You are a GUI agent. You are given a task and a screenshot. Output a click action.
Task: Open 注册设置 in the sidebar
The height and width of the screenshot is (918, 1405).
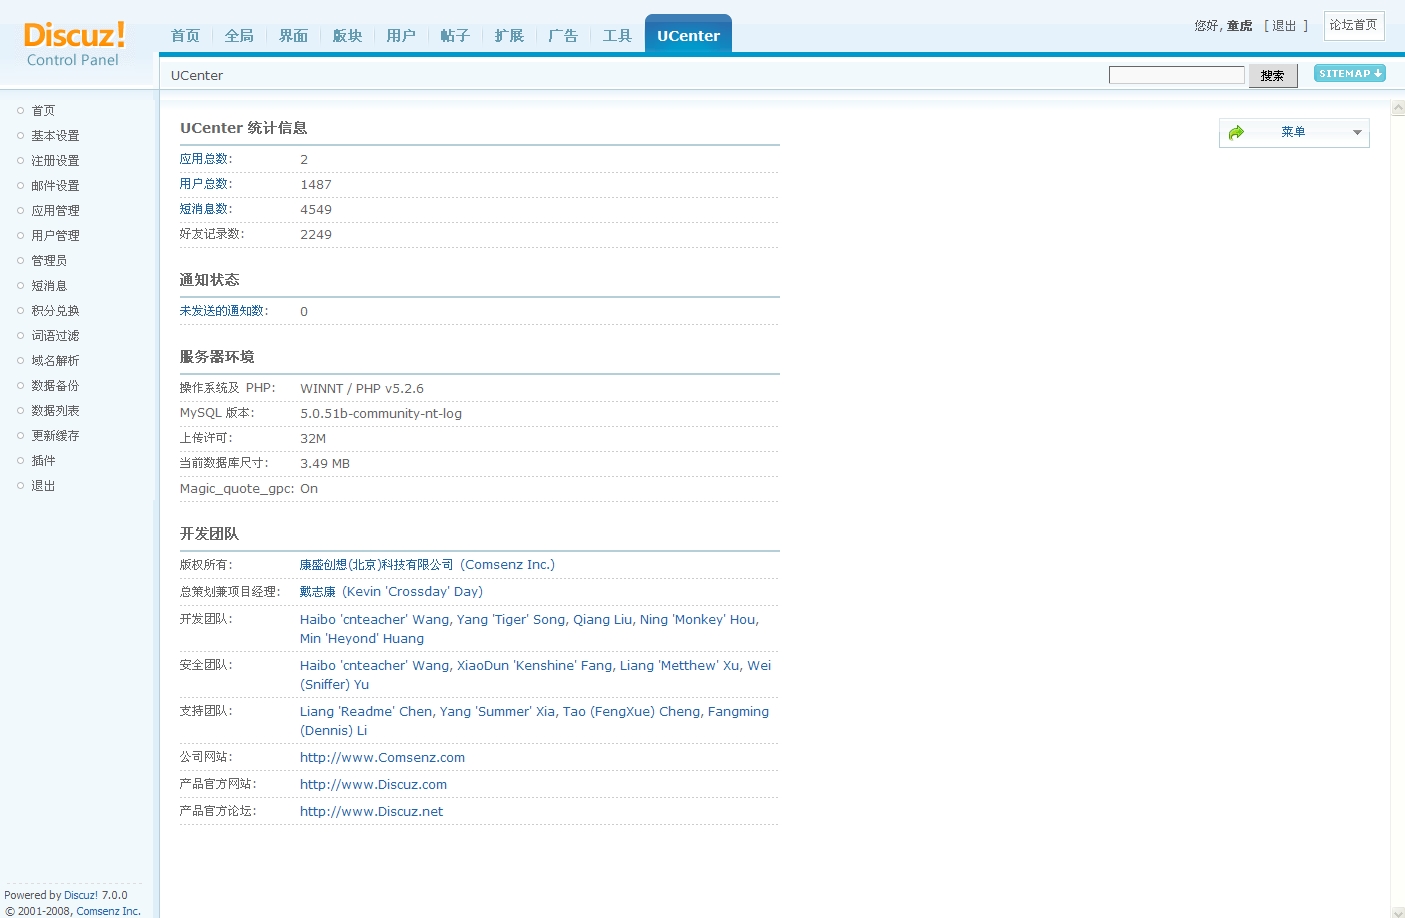(55, 161)
